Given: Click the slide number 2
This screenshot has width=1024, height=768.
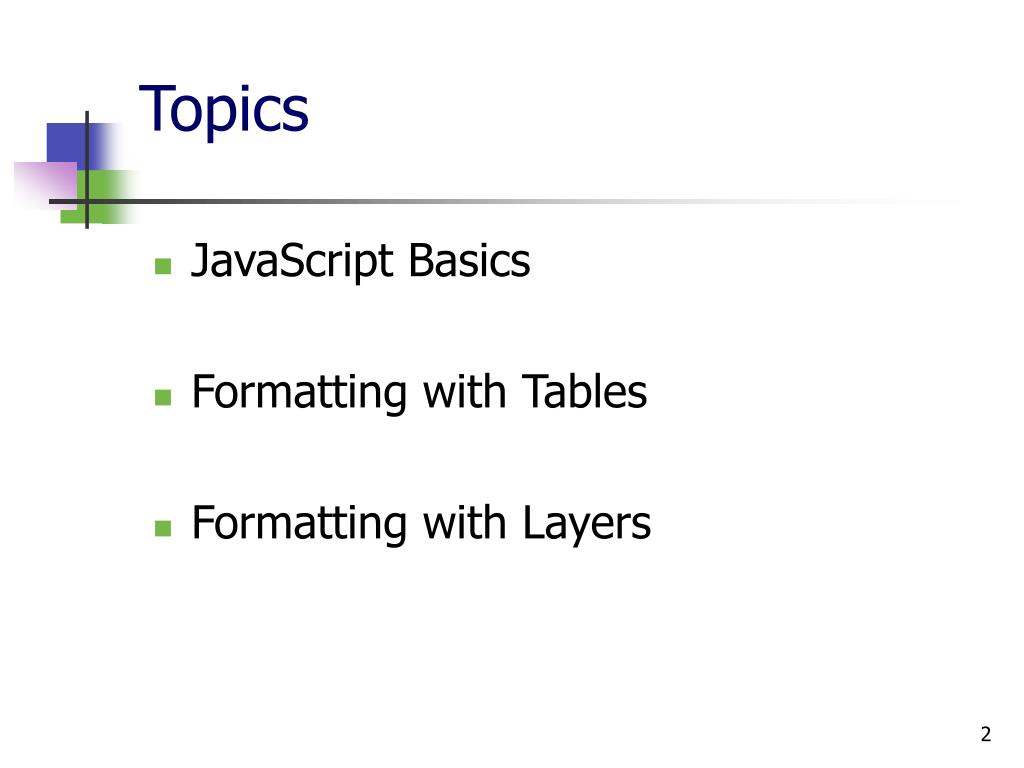Looking at the screenshot, I should pos(985,734).
